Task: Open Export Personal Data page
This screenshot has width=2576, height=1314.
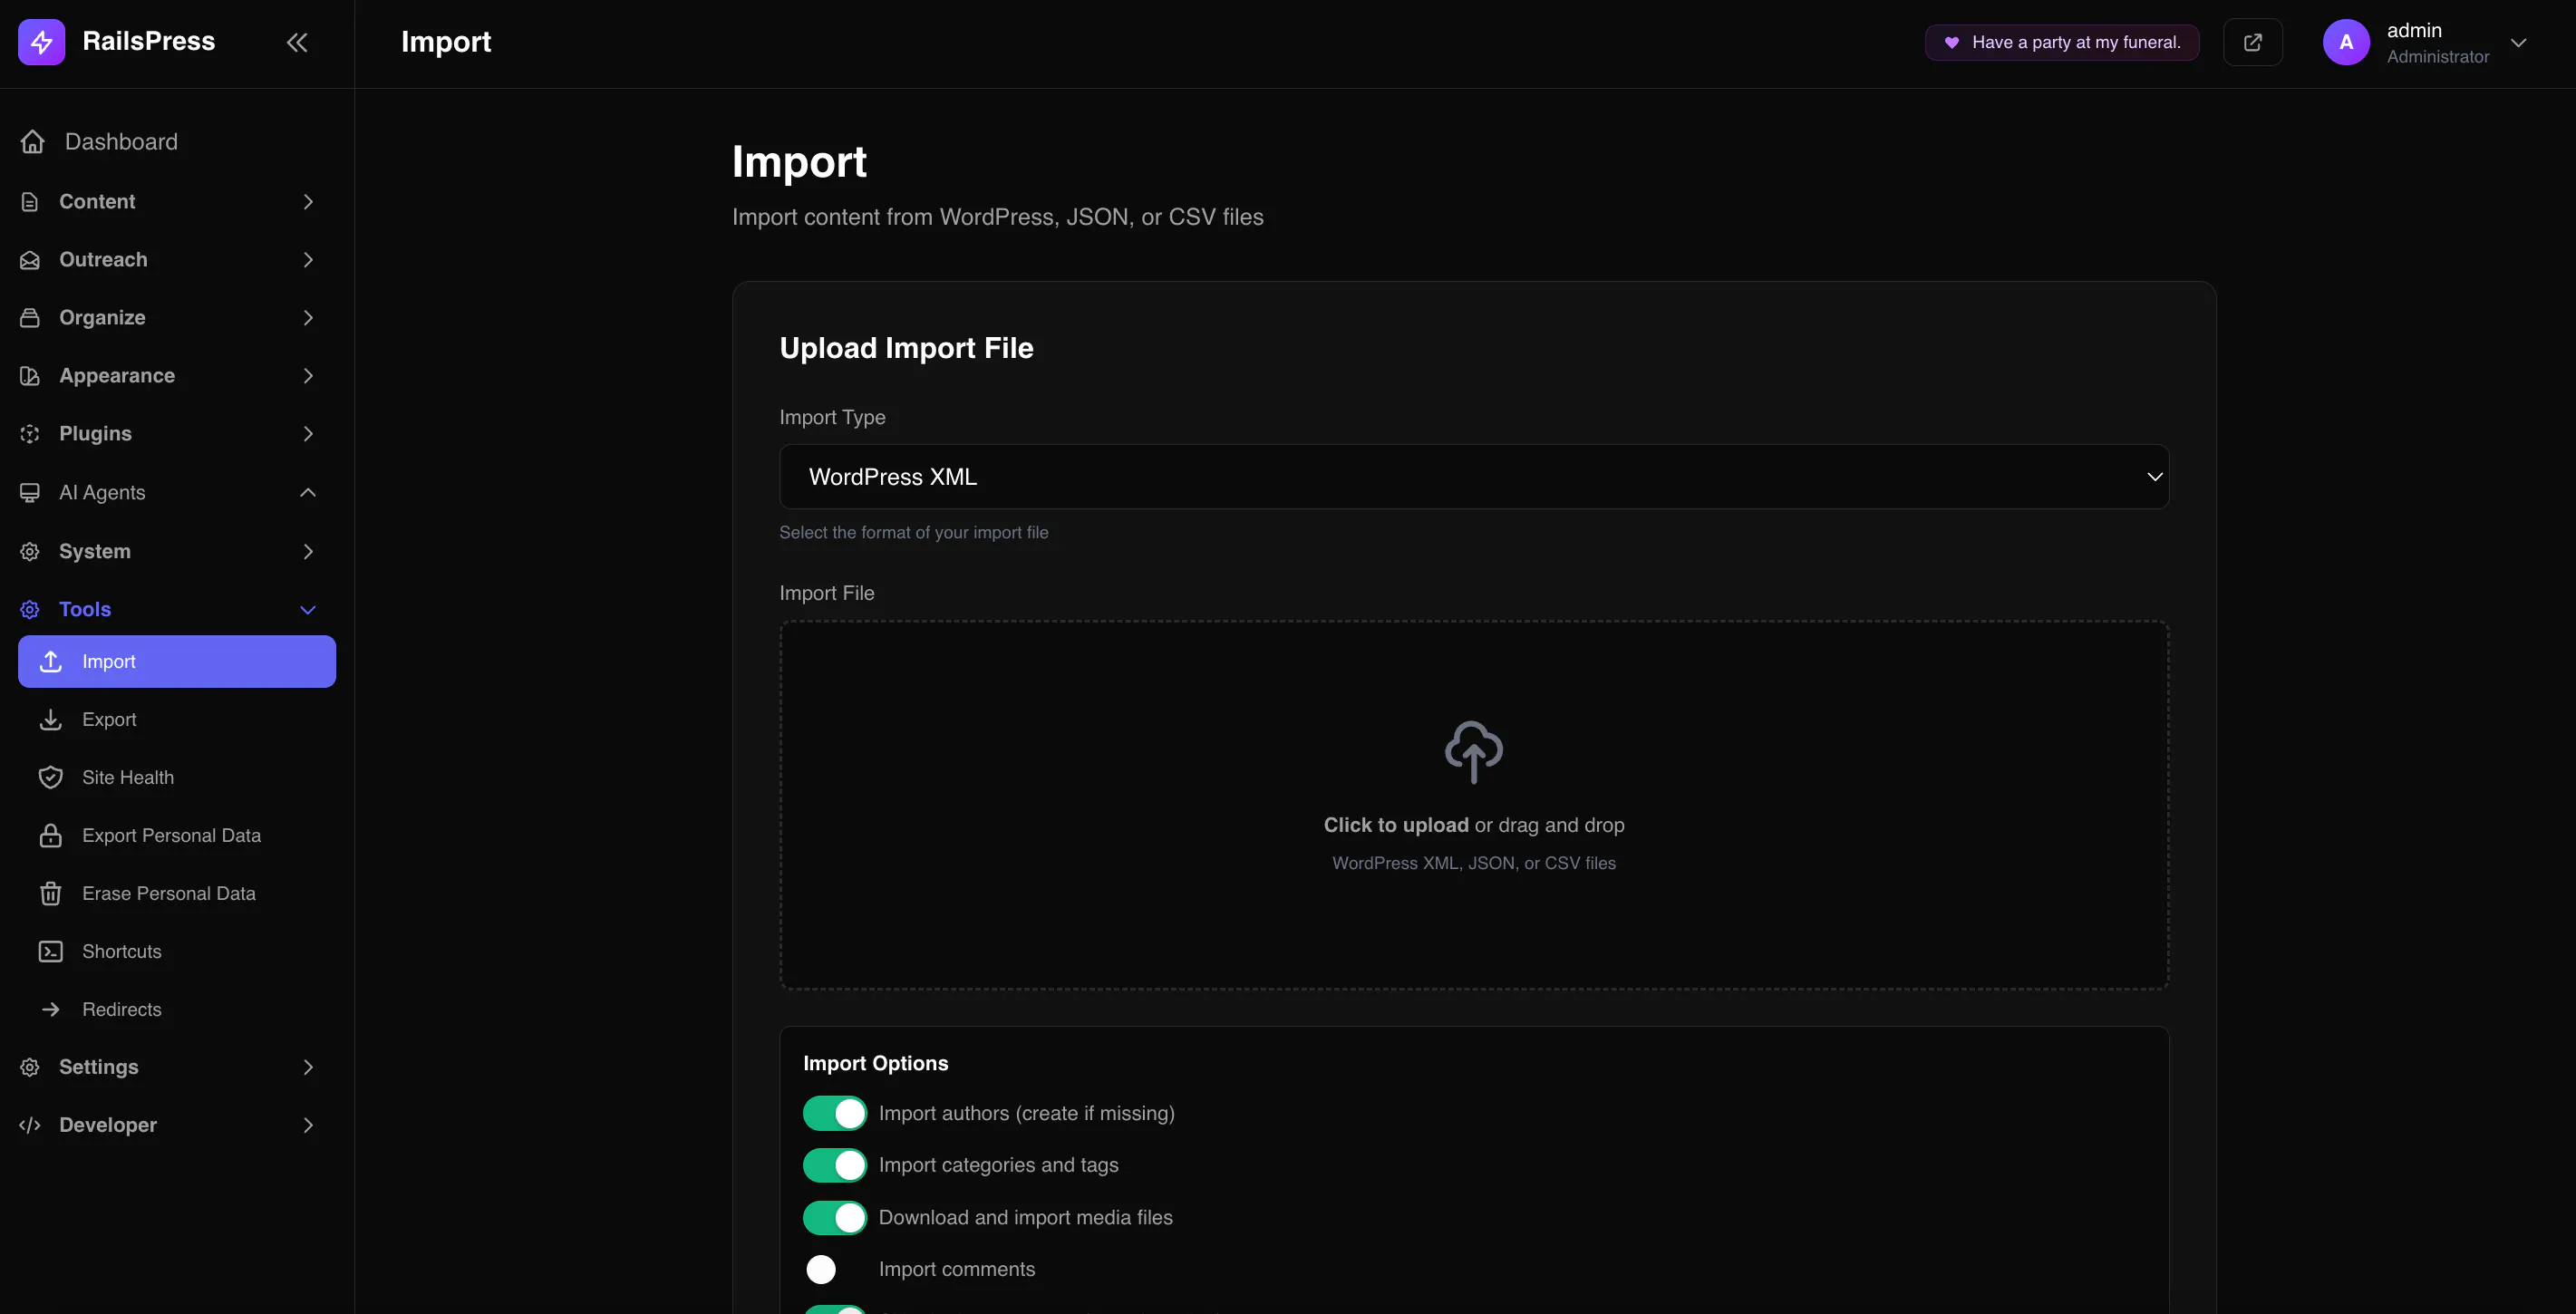Action: pyautogui.click(x=177, y=836)
